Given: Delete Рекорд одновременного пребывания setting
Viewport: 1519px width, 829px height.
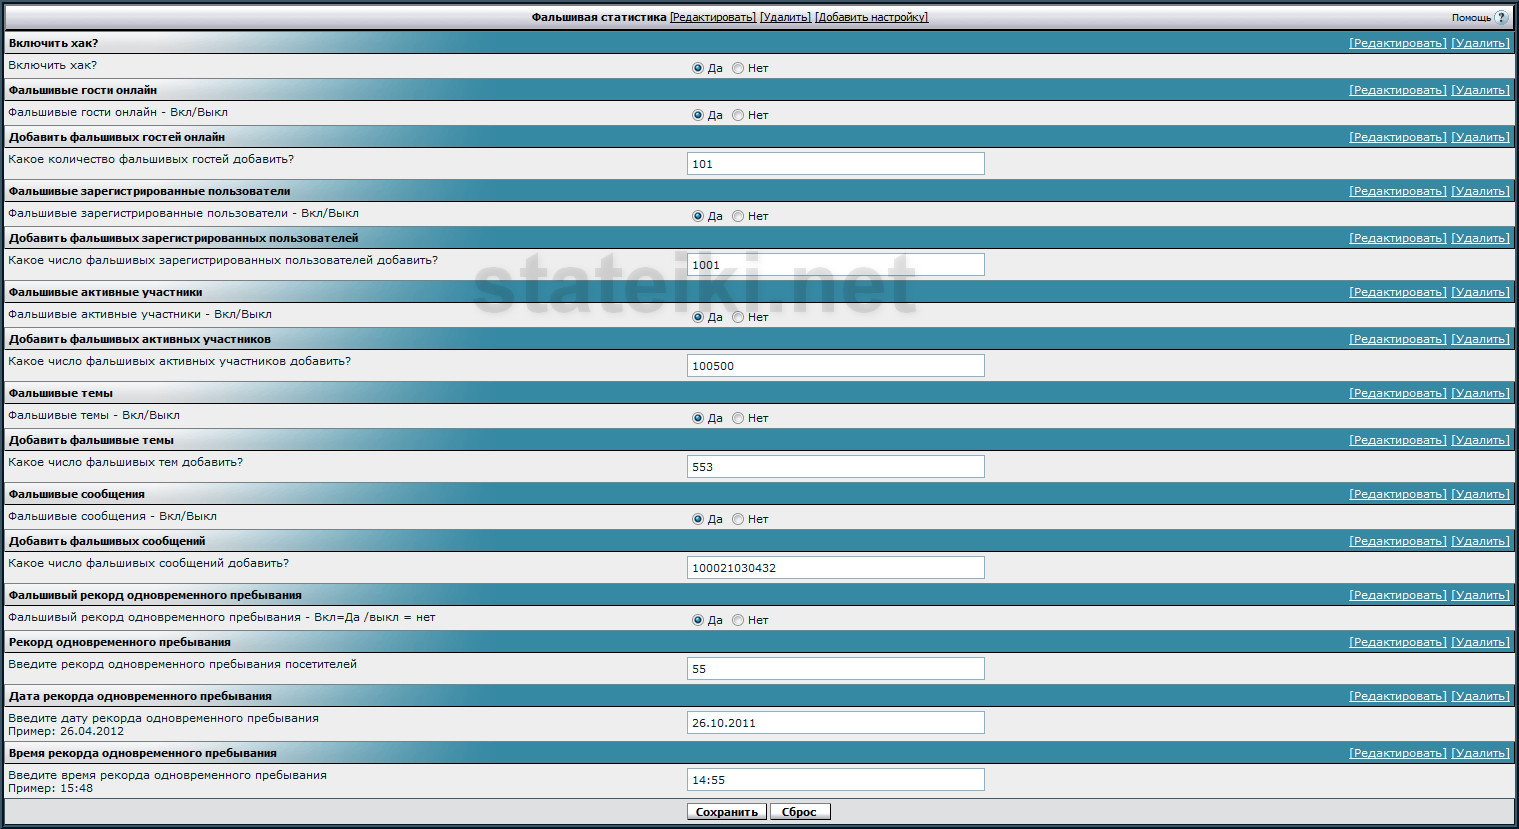Looking at the screenshot, I should 1481,642.
